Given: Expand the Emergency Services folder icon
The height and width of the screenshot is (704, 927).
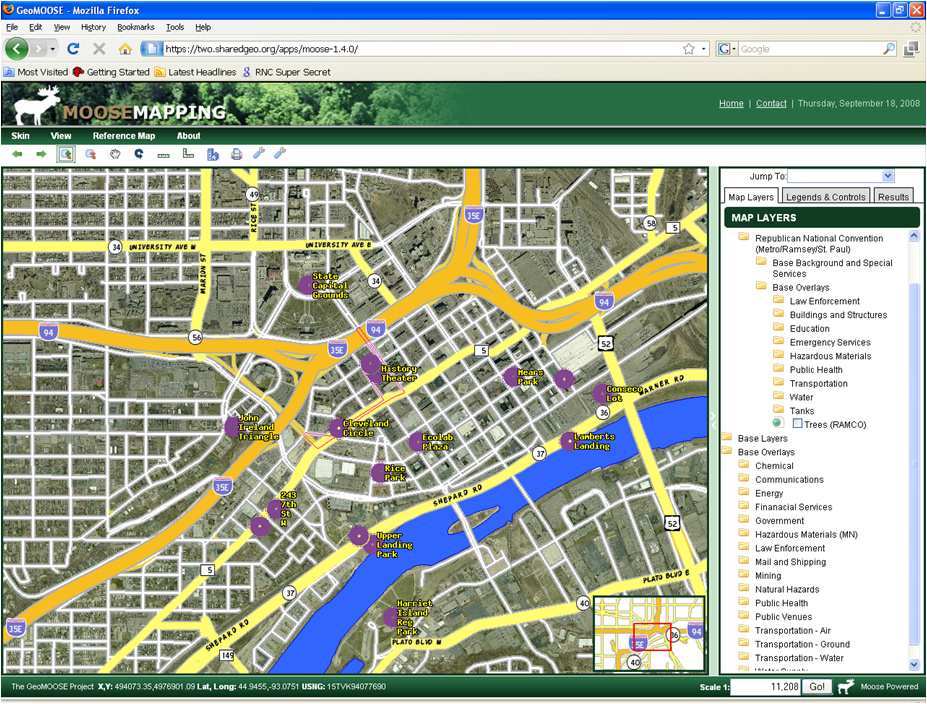Looking at the screenshot, I should click(779, 341).
